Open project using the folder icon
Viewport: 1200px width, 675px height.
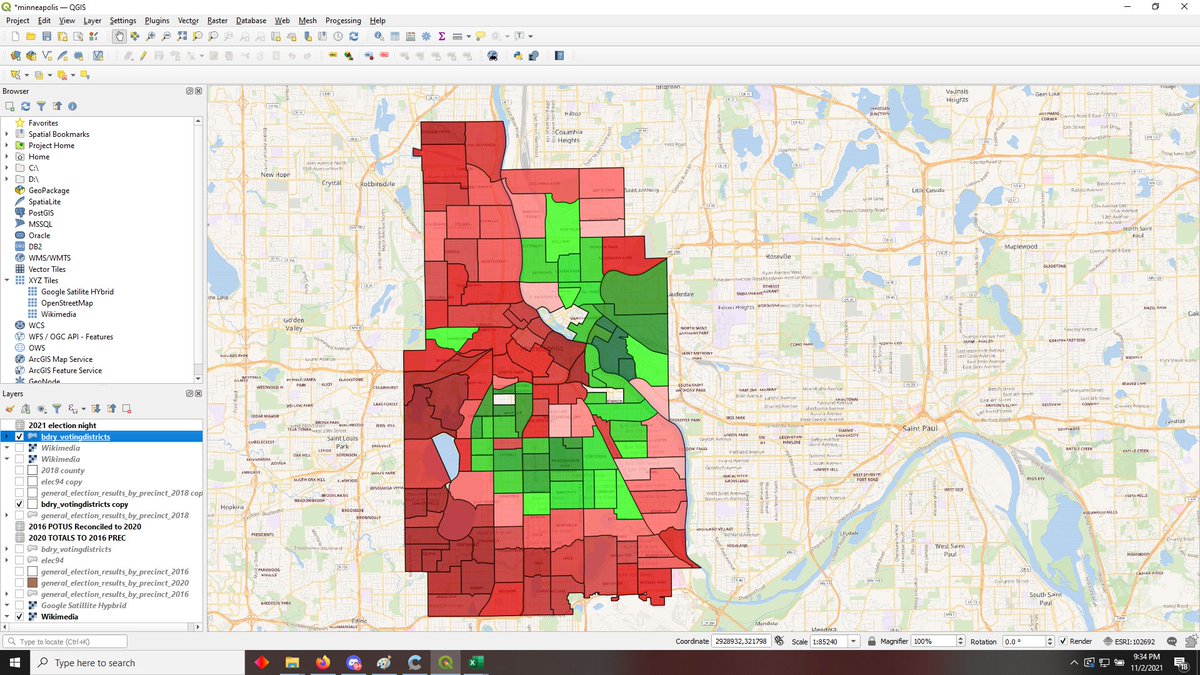coord(31,36)
